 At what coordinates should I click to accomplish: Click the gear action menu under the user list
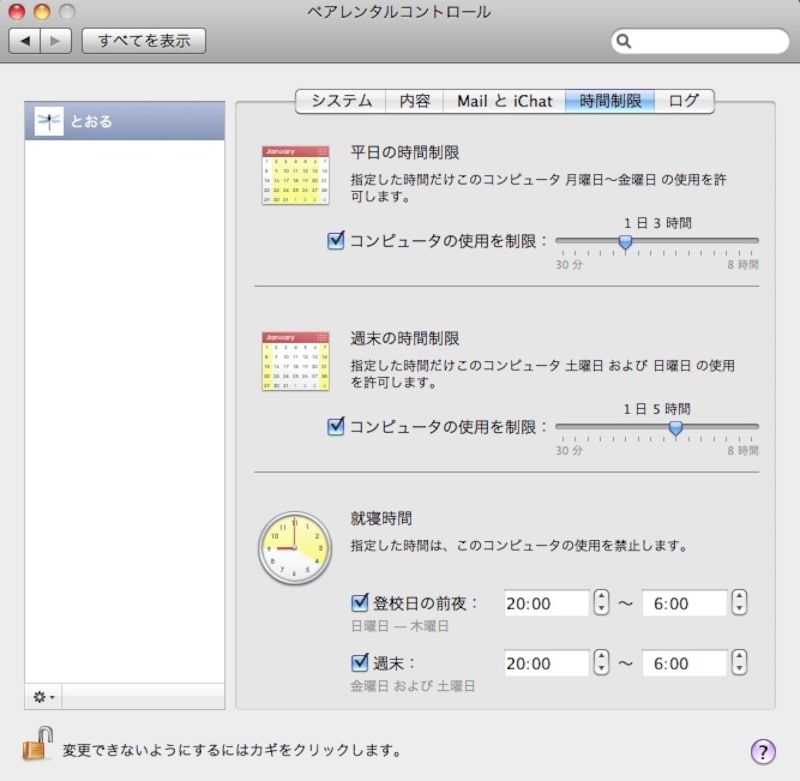[44, 696]
